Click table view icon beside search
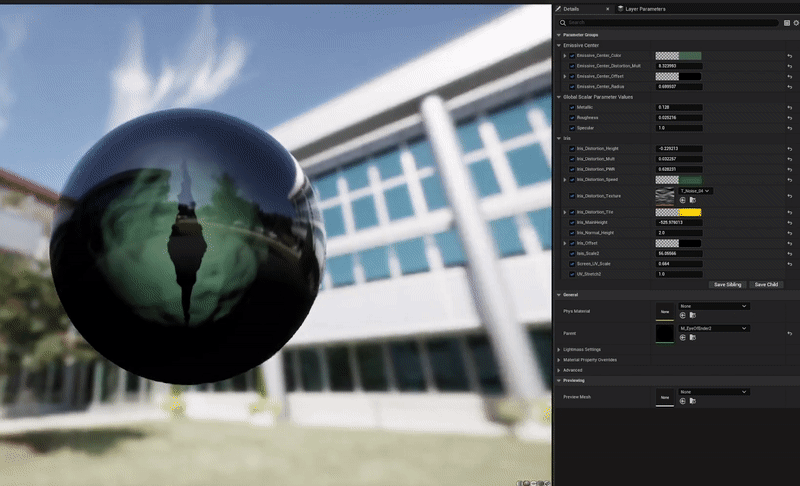The height and width of the screenshot is (486, 800). point(786,22)
